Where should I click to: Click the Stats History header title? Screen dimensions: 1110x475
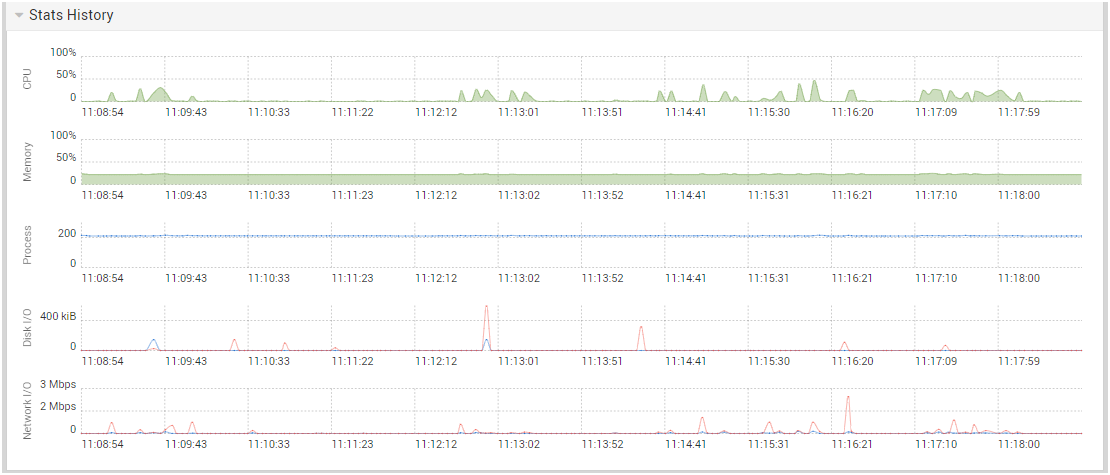coord(71,16)
